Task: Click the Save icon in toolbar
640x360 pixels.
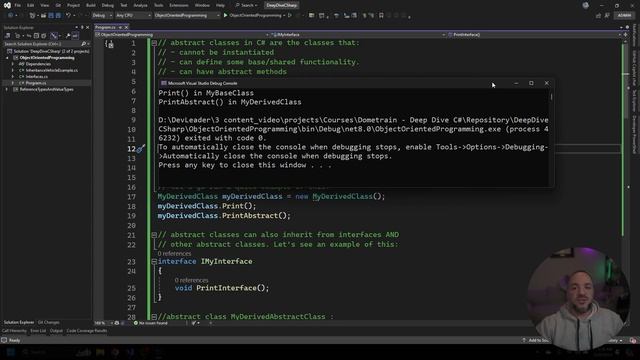Action: point(51,16)
